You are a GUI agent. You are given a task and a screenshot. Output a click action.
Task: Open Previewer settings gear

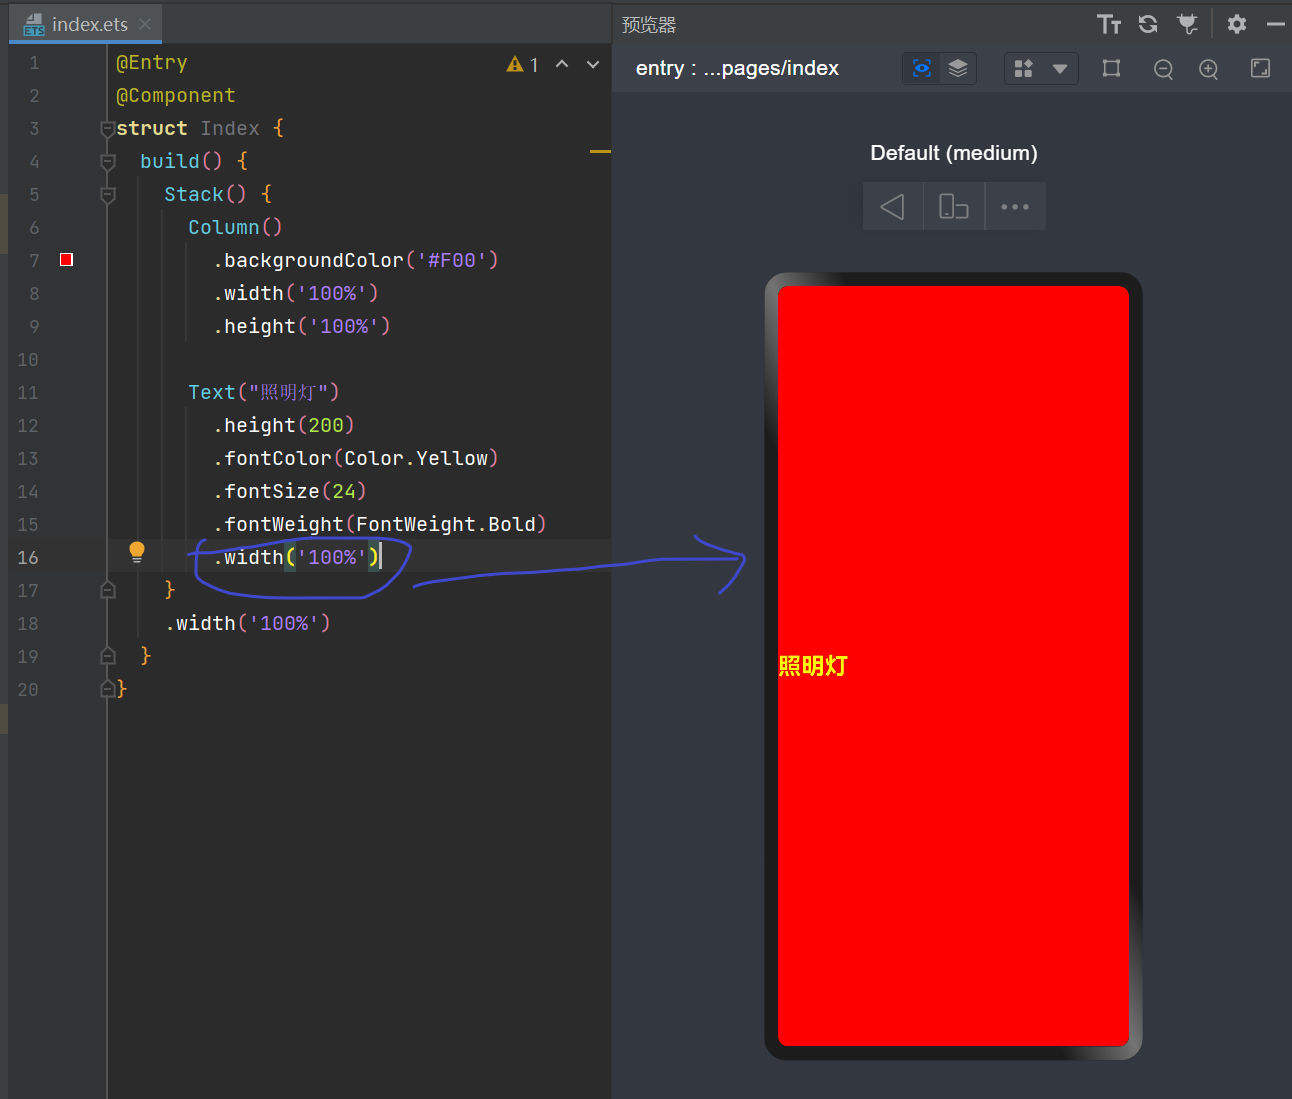click(x=1237, y=24)
